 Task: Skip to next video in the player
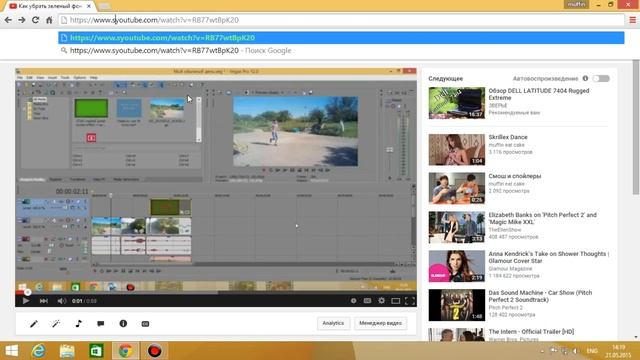[44, 301]
